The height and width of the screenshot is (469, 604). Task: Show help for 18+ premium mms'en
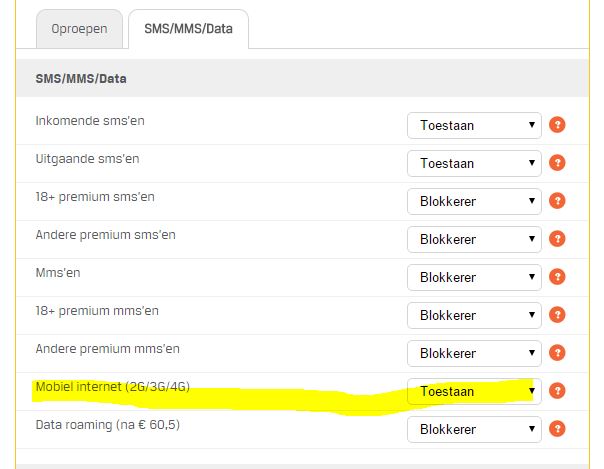click(557, 315)
